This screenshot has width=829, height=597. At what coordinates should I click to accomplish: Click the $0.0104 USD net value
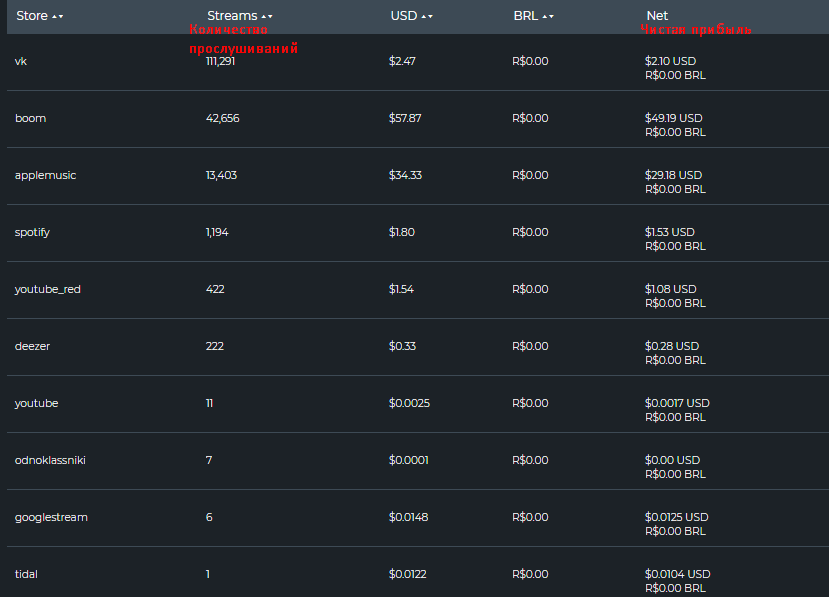click(x=678, y=574)
